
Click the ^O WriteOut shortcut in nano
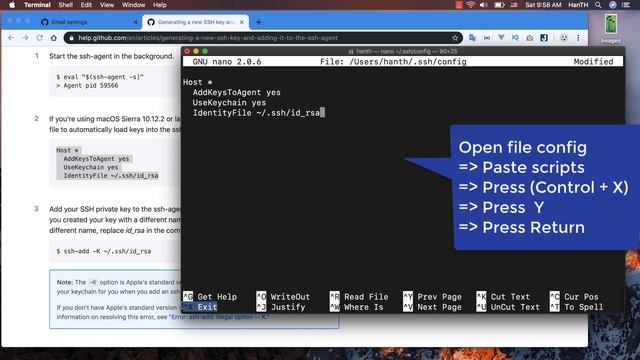click(x=283, y=297)
